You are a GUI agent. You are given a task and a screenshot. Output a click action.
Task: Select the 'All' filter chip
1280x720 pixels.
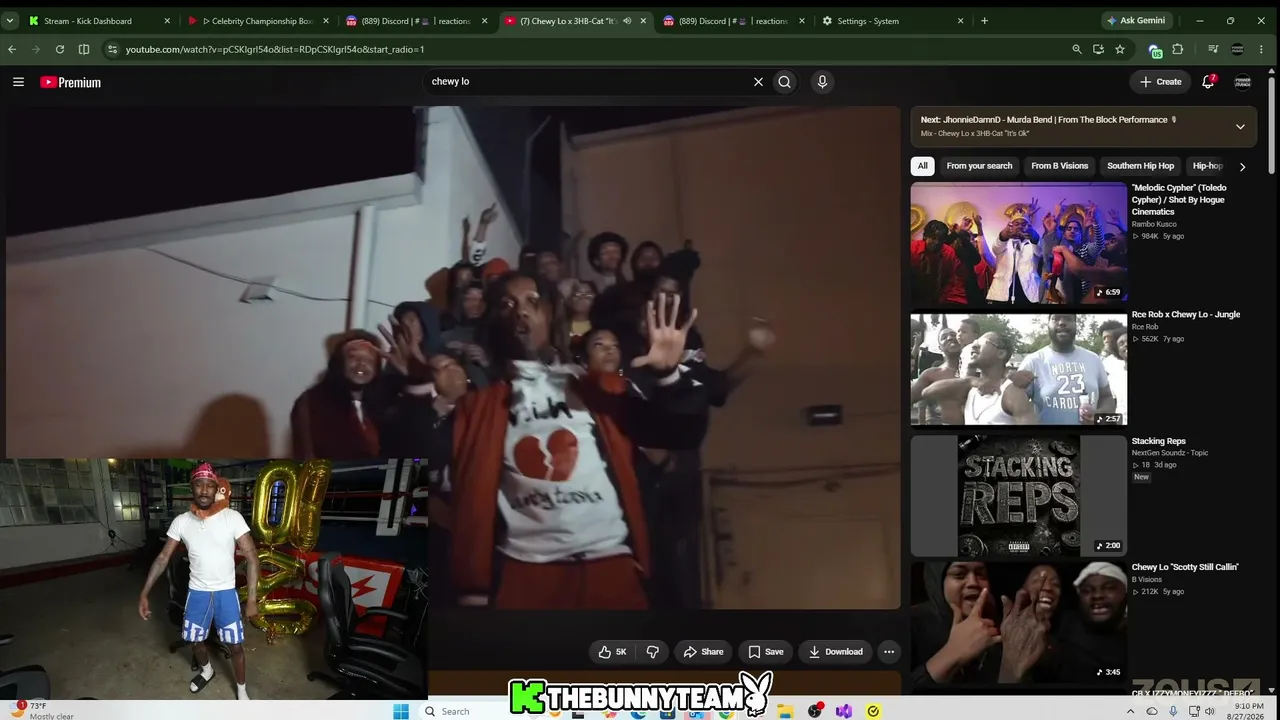point(922,166)
